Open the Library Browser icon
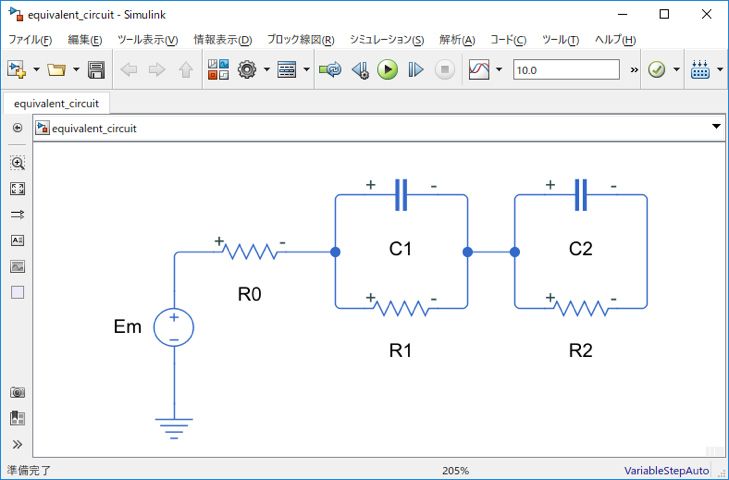This screenshot has width=729, height=480. (x=218, y=70)
